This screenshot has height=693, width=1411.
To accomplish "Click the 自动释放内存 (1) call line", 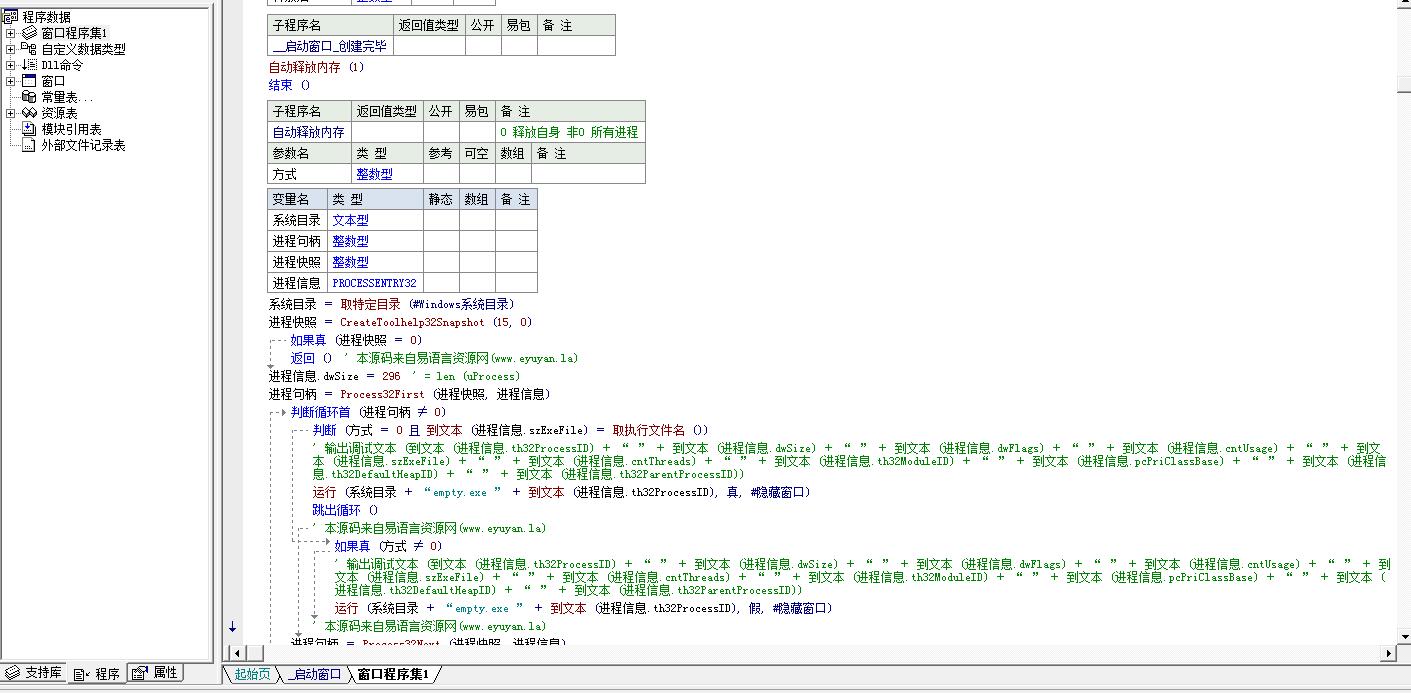I will pyautogui.click(x=317, y=67).
